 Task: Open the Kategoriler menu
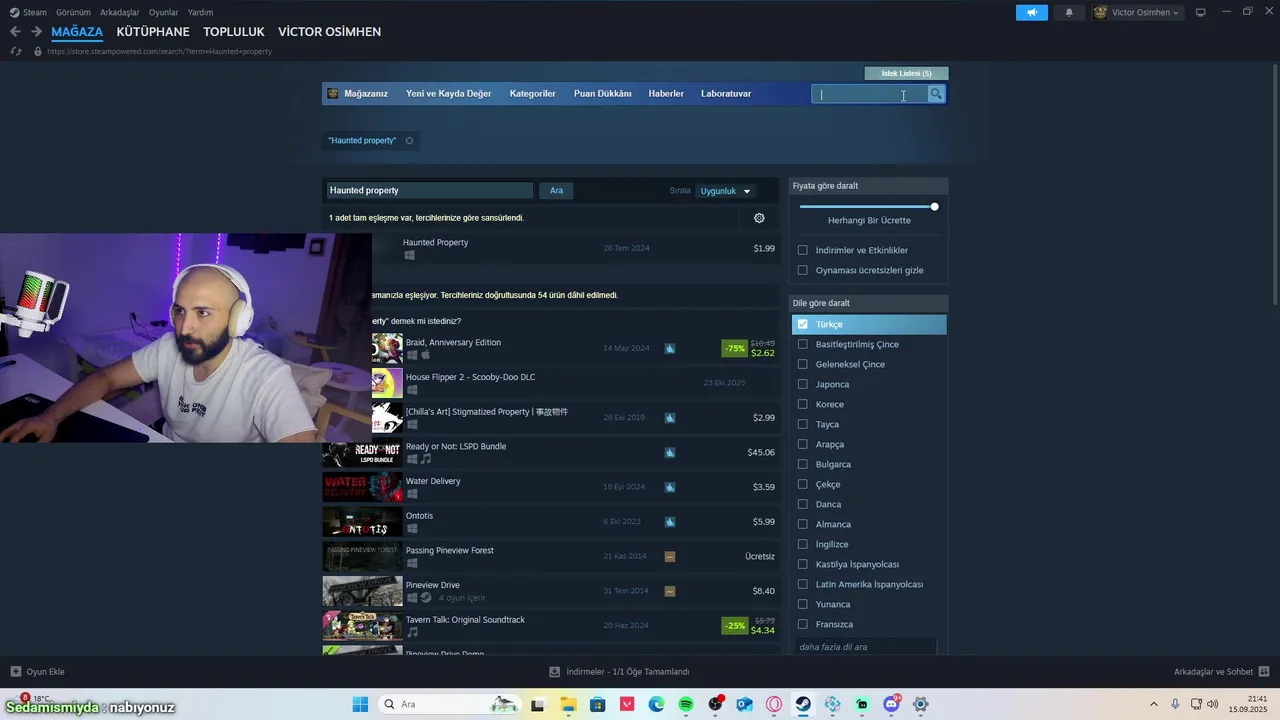click(x=532, y=94)
